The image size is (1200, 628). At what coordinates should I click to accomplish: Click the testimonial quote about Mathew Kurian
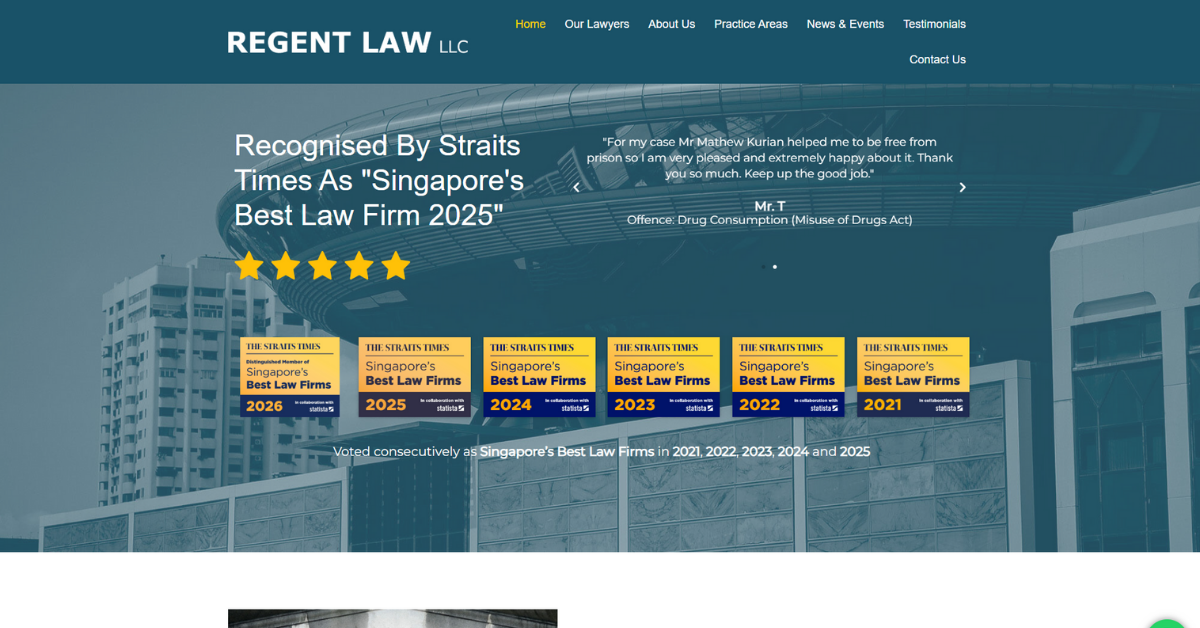pos(769,158)
